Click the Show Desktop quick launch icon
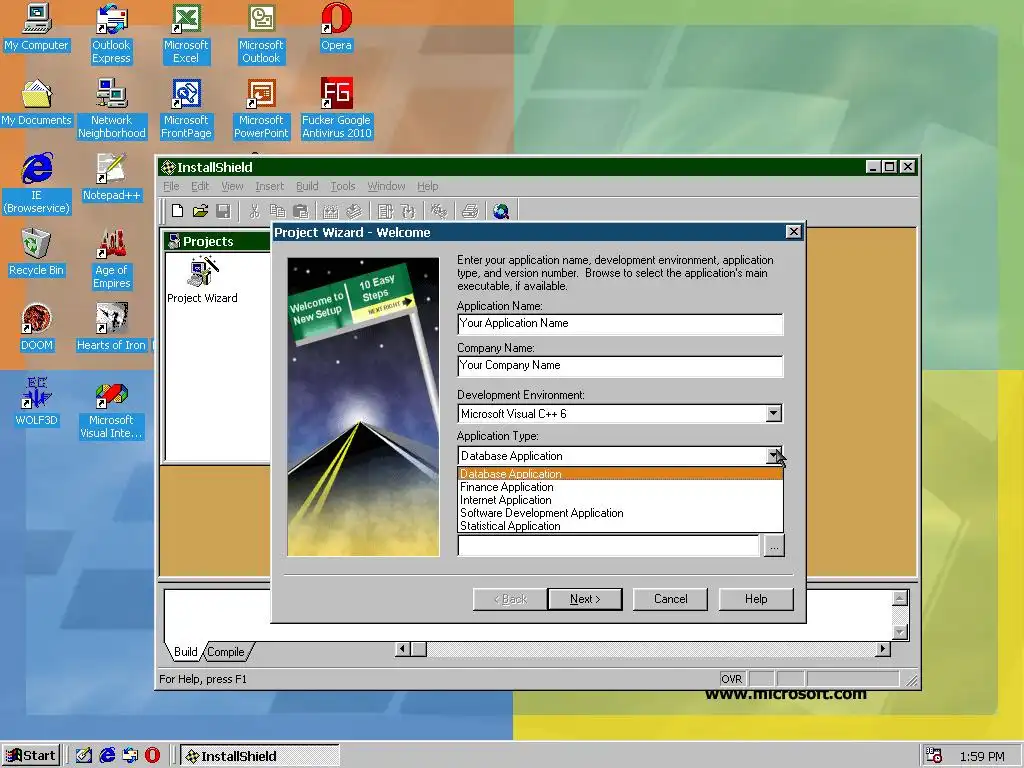The height and width of the screenshot is (768, 1024). (84, 756)
